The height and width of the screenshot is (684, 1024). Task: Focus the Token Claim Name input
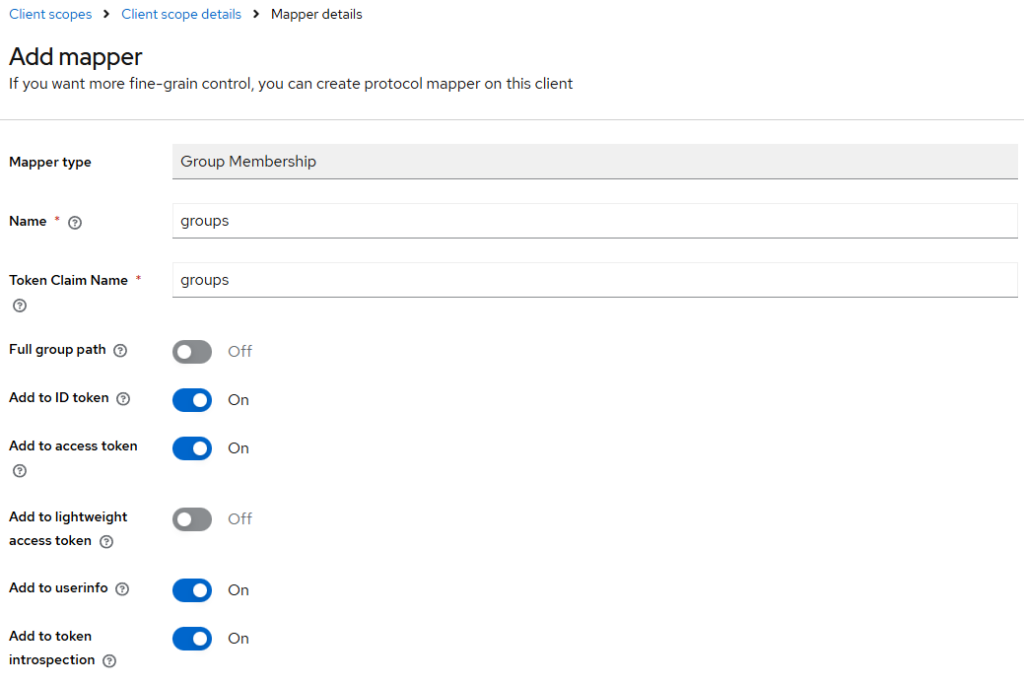pyautogui.click(x=594, y=280)
